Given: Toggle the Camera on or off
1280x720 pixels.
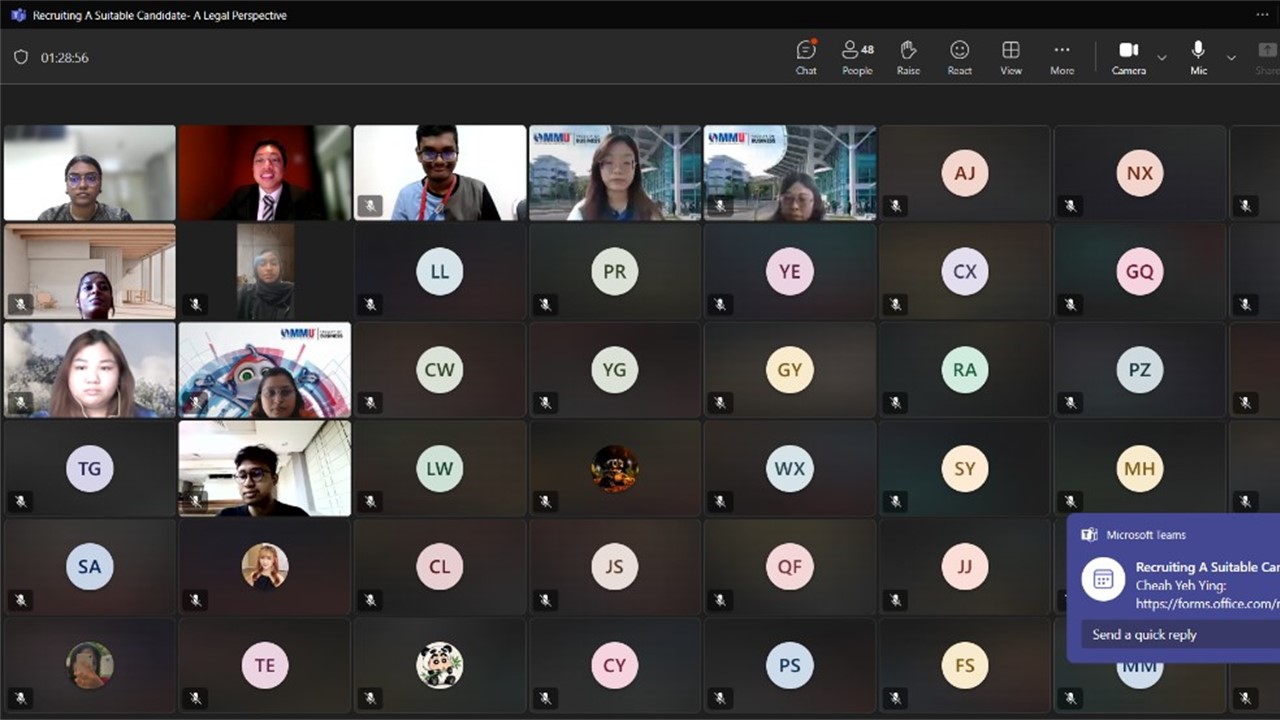Looking at the screenshot, I should [x=1129, y=57].
